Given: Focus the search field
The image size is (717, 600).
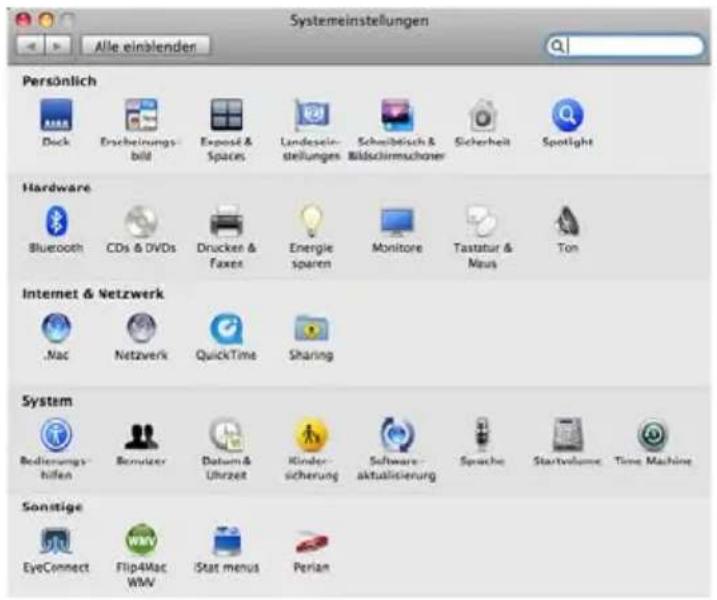Looking at the screenshot, I should click(x=625, y=46).
